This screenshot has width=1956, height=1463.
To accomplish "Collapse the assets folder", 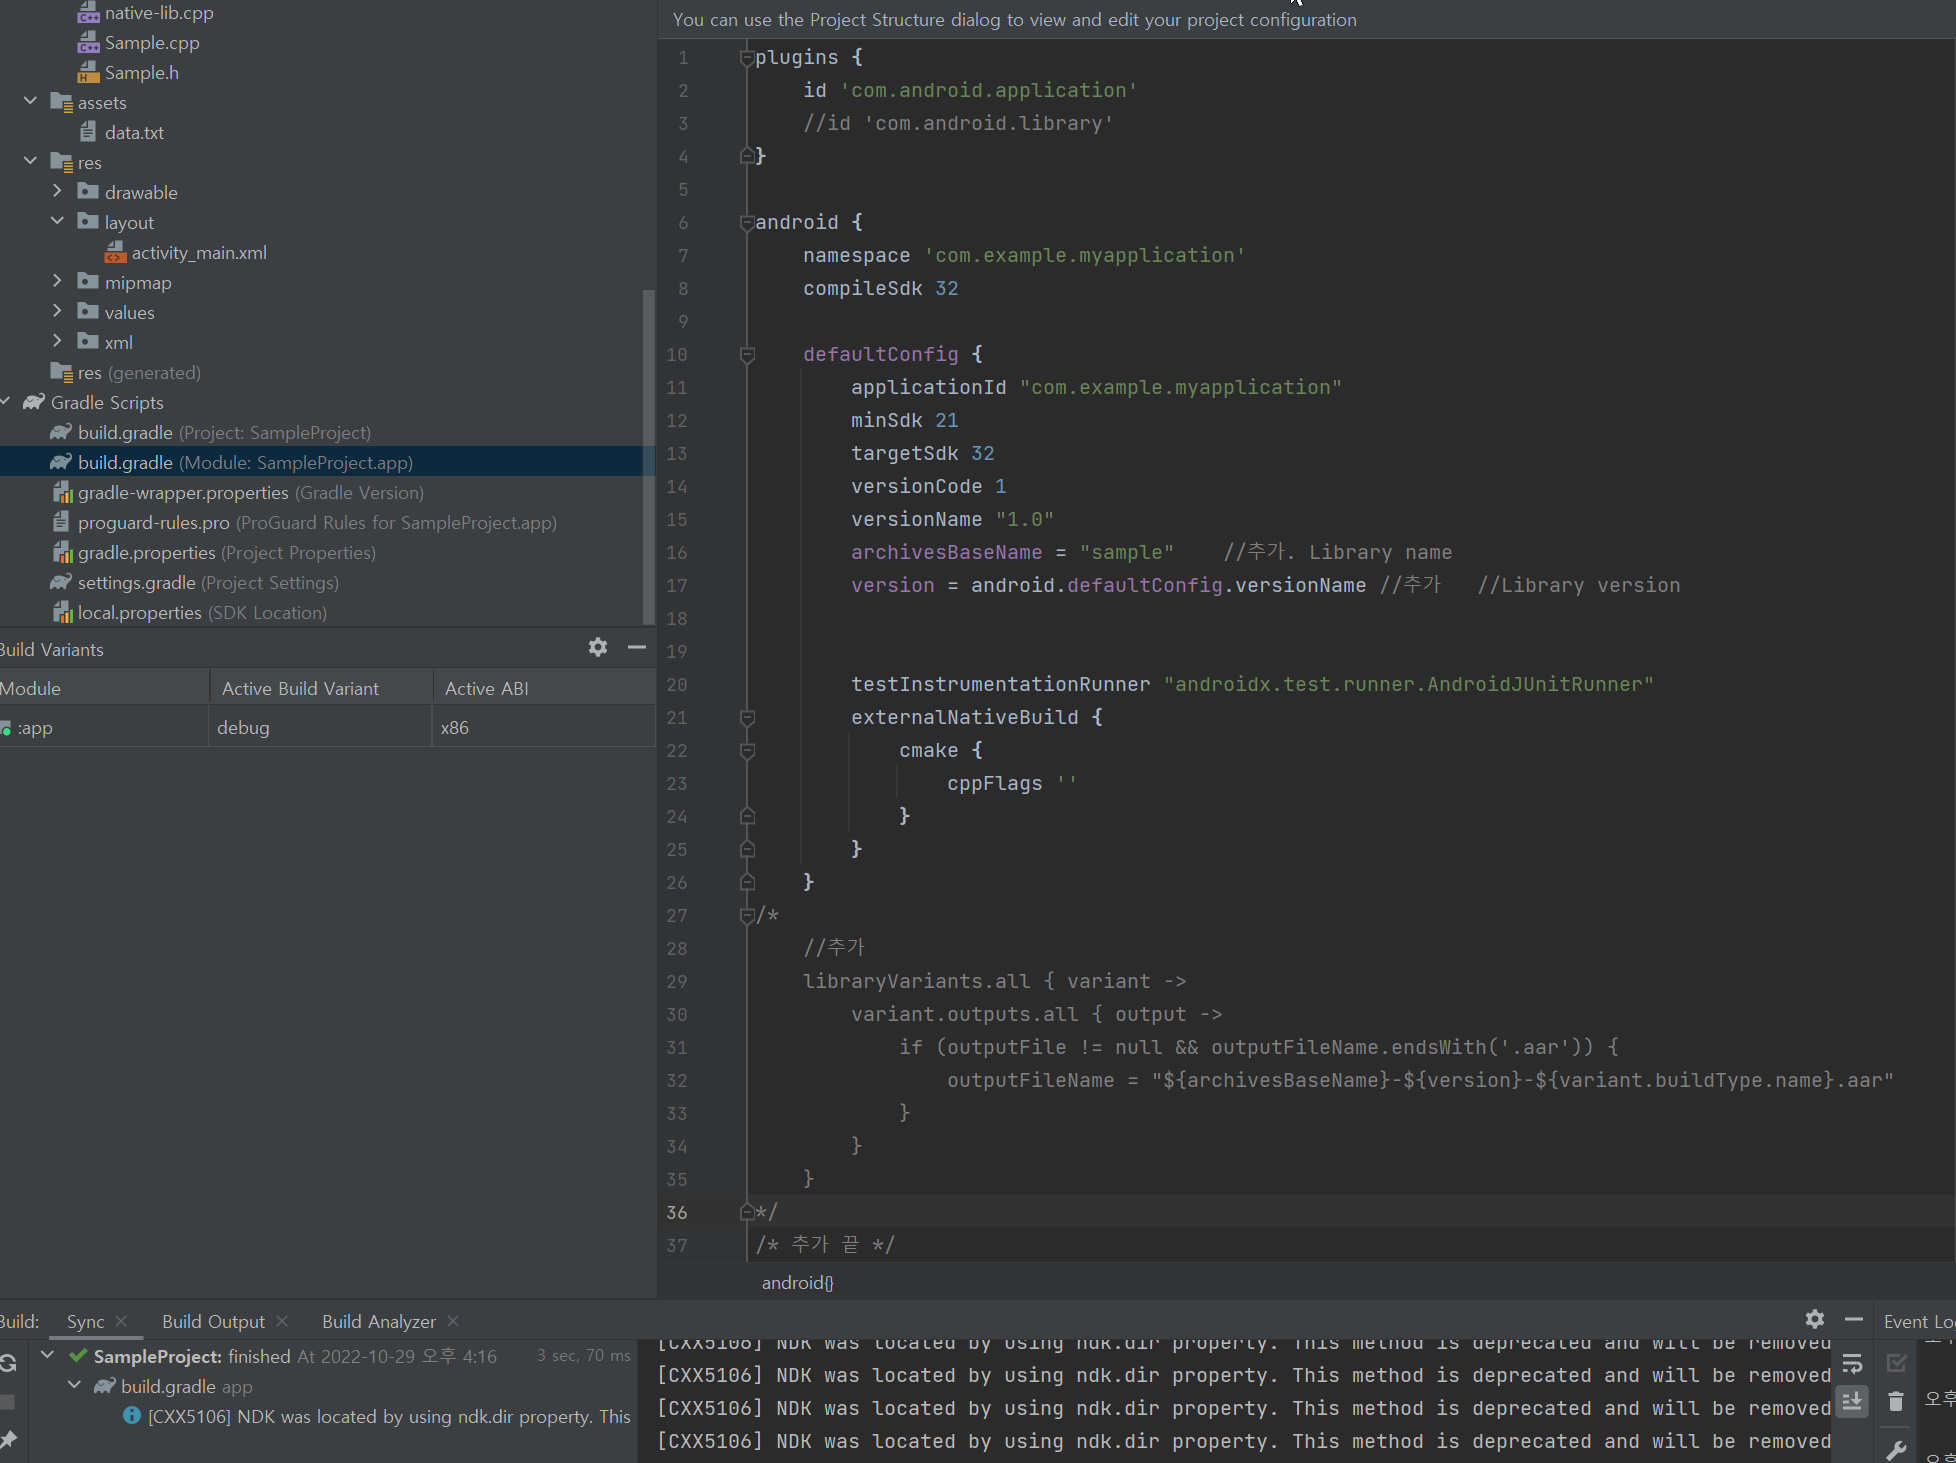I will (x=30, y=101).
